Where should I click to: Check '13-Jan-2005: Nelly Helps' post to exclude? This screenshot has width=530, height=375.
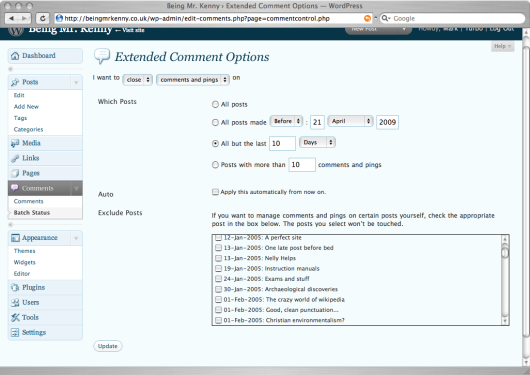pos(218,258)
